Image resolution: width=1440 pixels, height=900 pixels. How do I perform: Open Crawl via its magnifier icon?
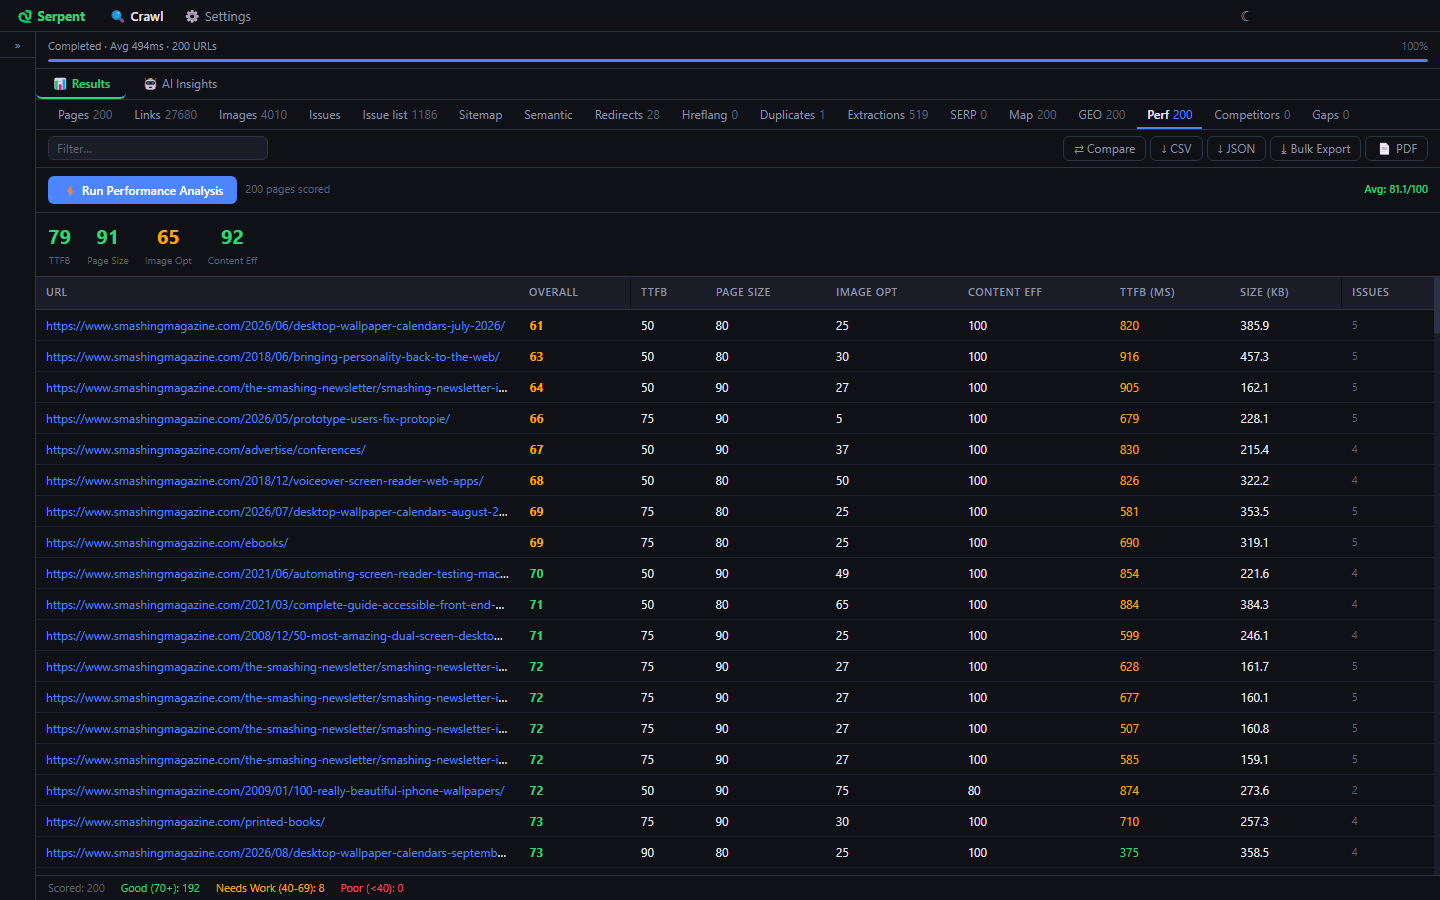click(118, 17)
